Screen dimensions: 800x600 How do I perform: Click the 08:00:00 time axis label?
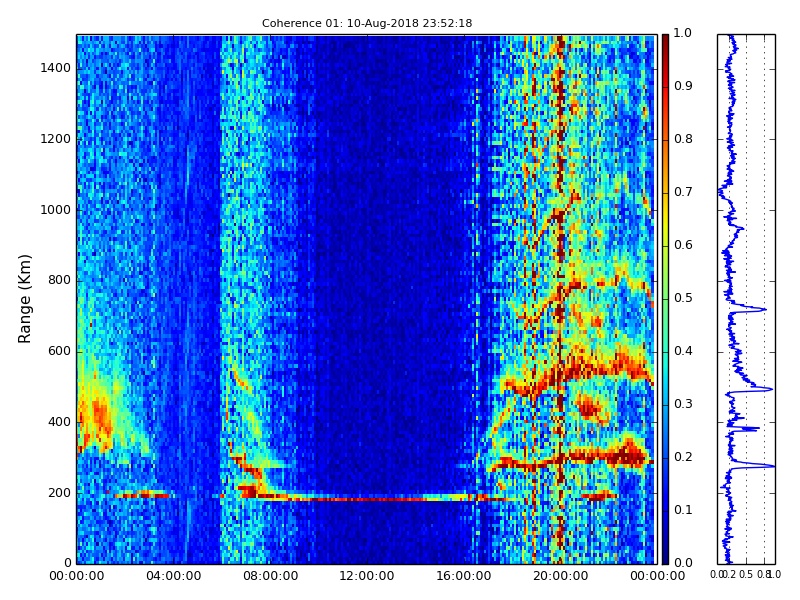[x=270, y=576]
